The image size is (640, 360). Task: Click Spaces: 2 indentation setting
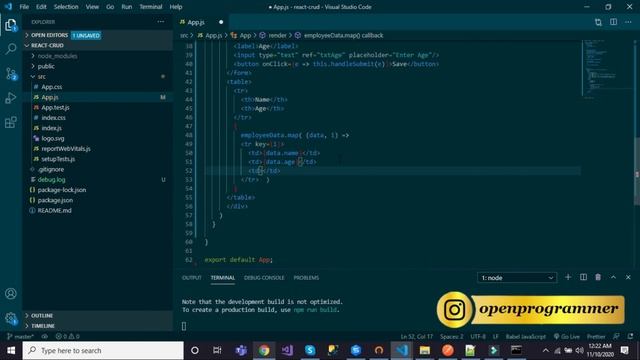click(451, 336)
